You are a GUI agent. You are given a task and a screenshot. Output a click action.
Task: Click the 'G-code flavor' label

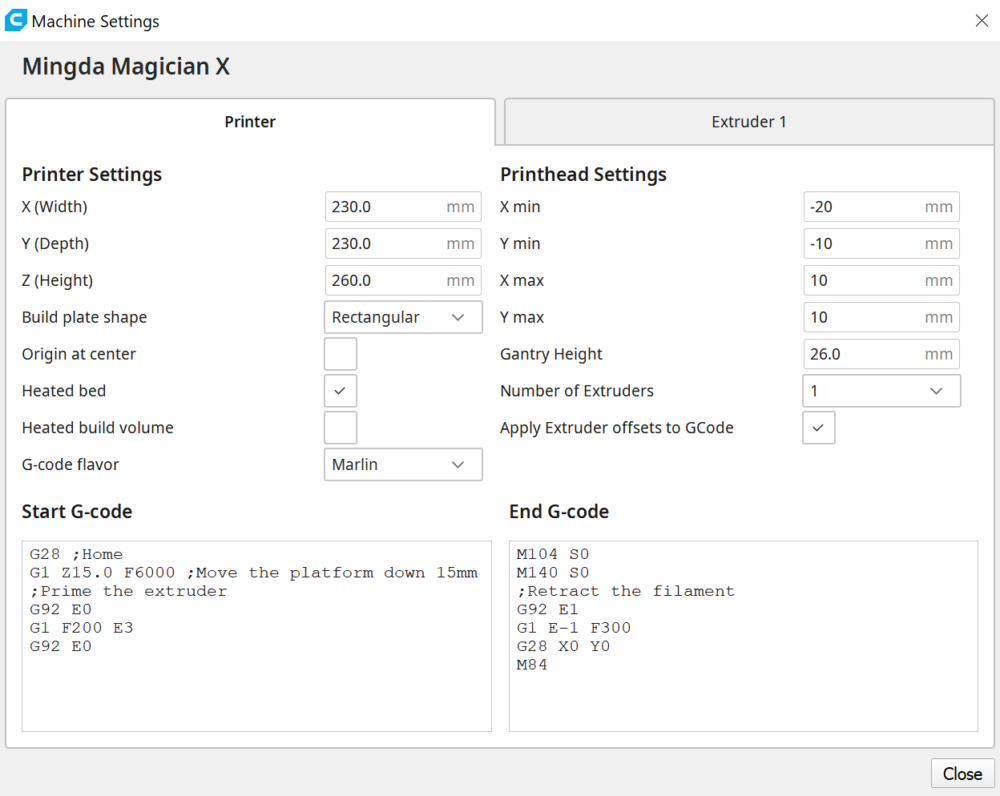70,465
